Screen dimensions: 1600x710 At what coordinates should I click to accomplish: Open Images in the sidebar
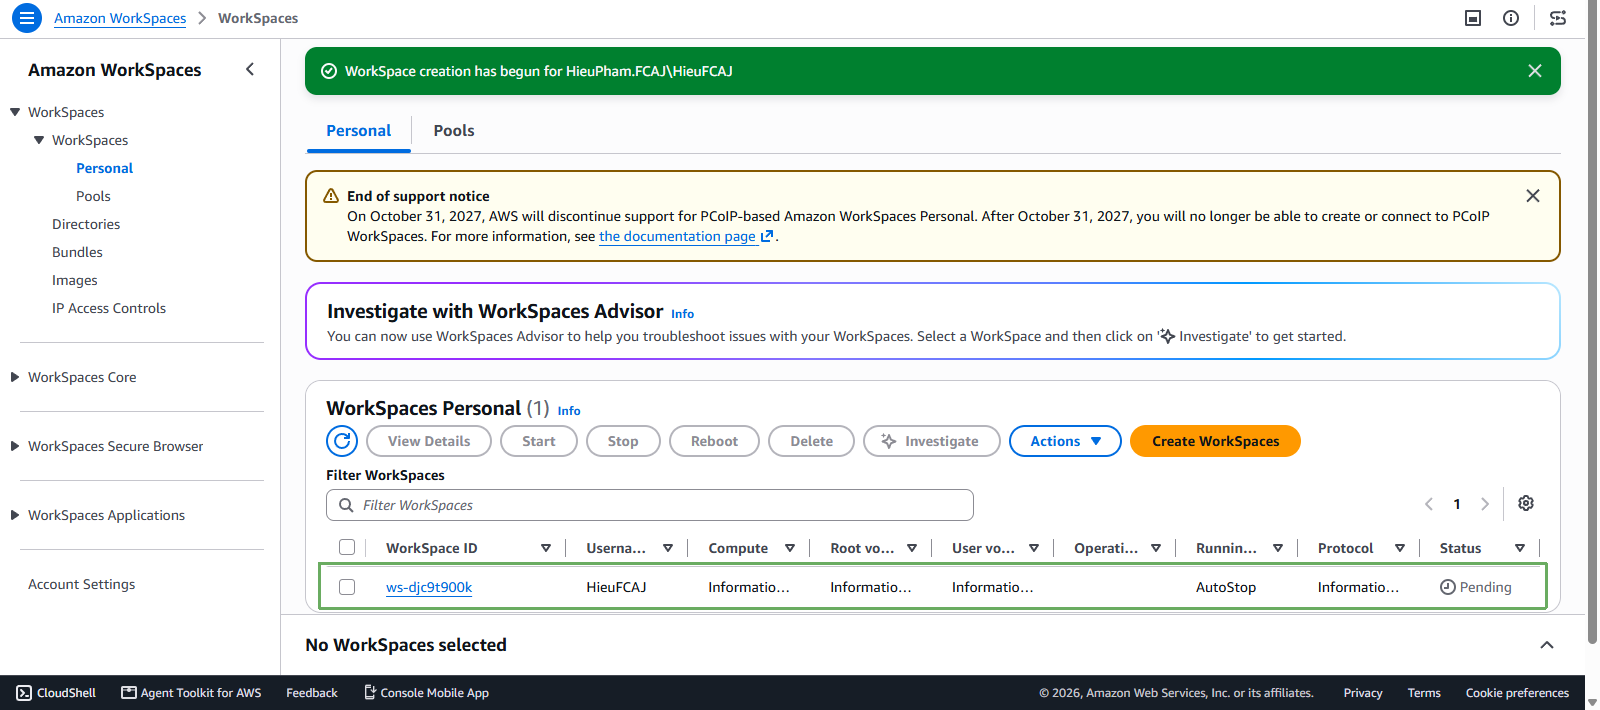[75, 280]
